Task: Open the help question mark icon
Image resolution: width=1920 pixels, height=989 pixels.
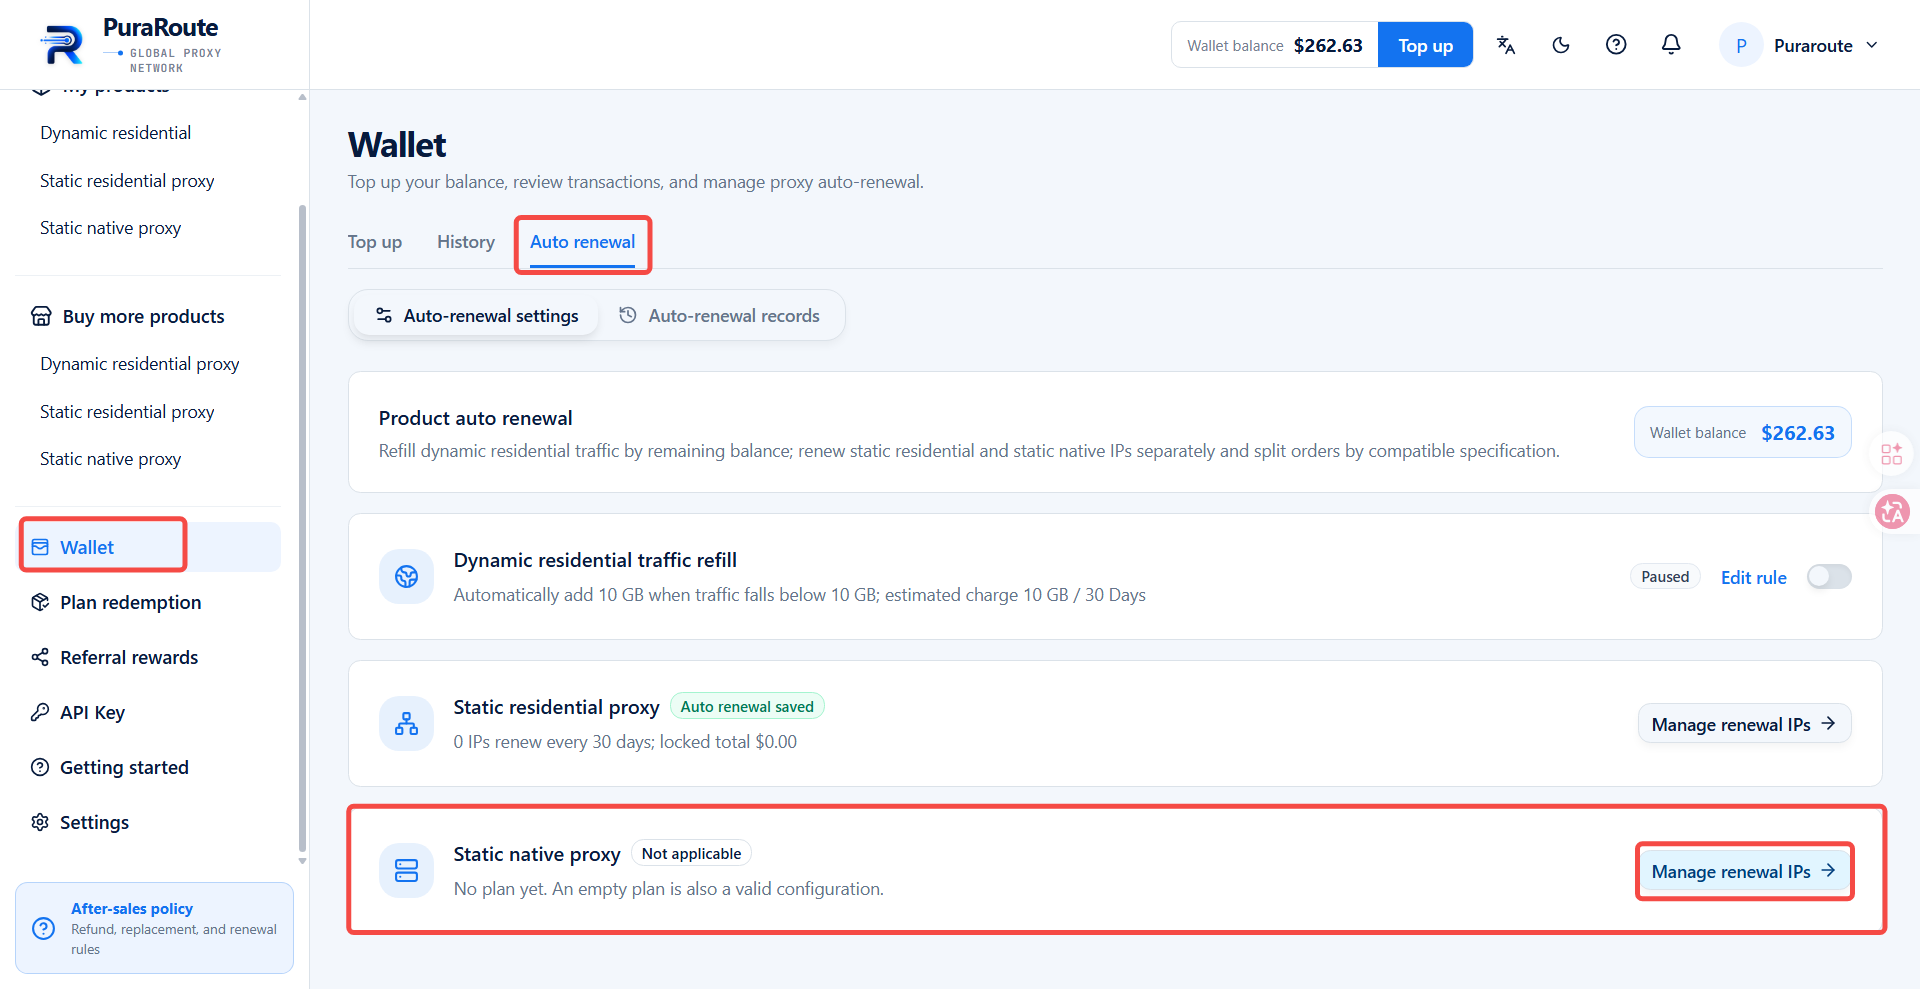Action: 1616,45
